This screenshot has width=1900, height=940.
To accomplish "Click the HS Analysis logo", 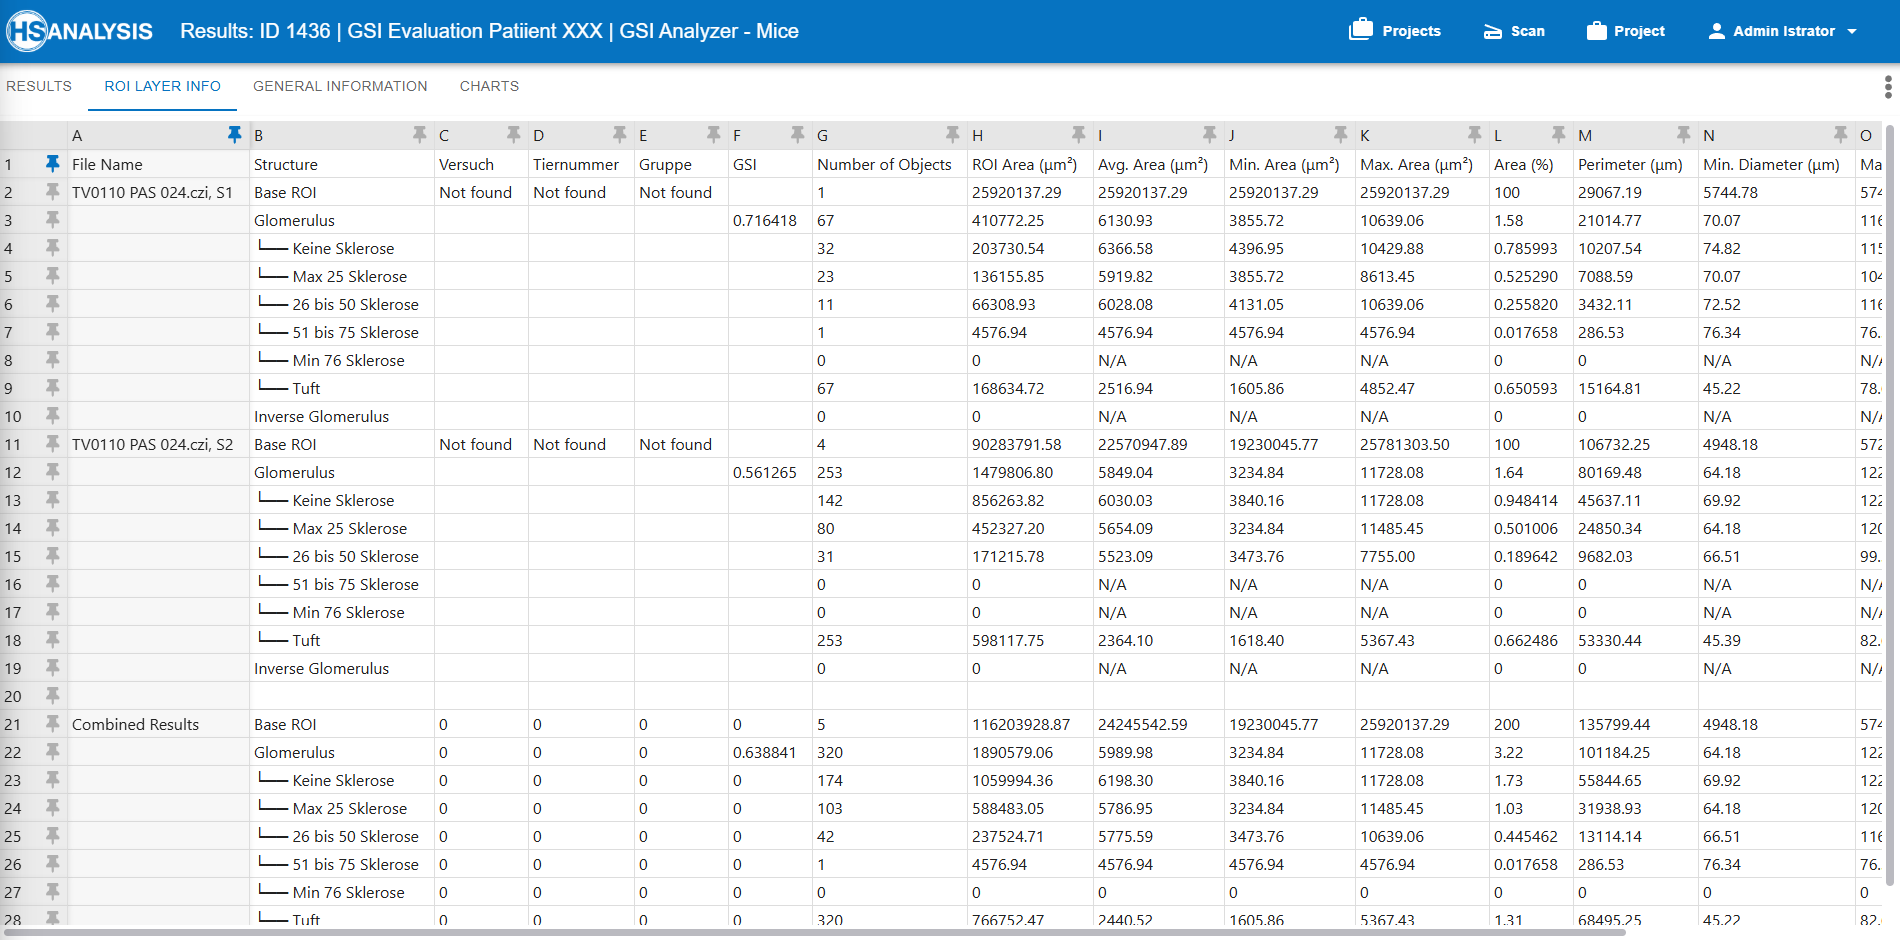I will [x=80, y=31].
